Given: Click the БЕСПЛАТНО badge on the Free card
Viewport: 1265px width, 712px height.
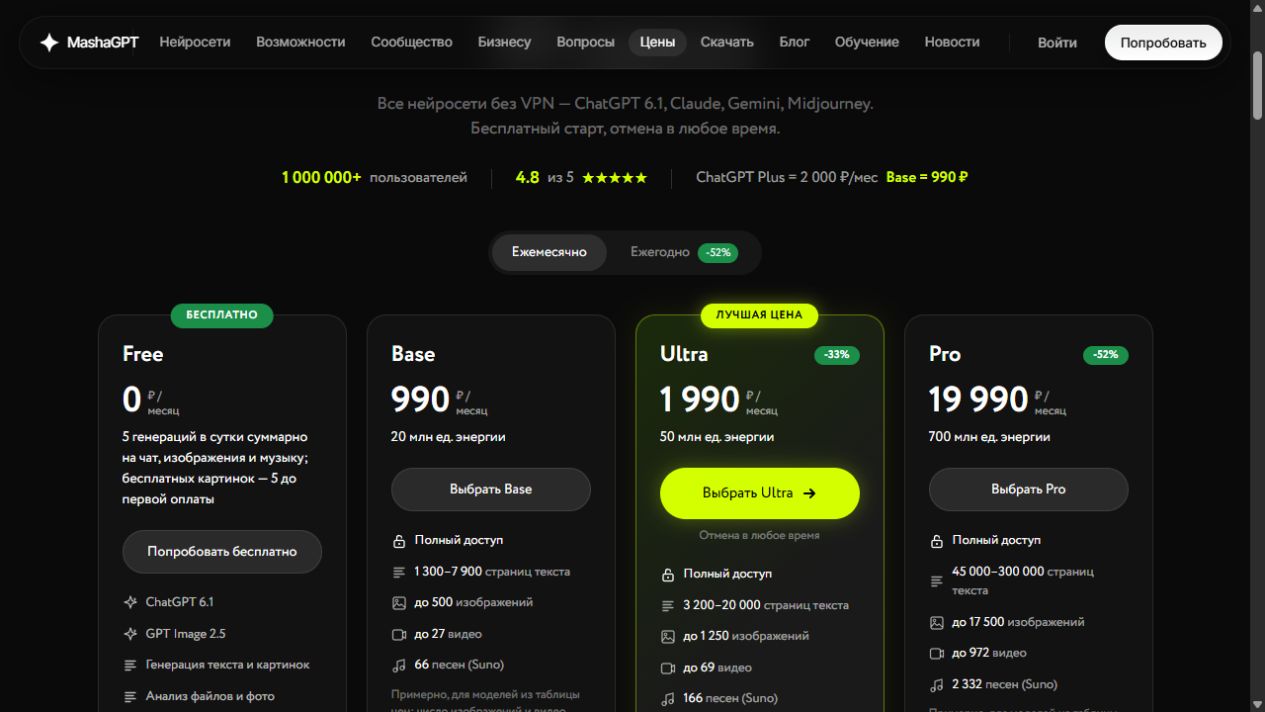Looking at the screenshot, I should pyautogui.click(x=222, y=315).
